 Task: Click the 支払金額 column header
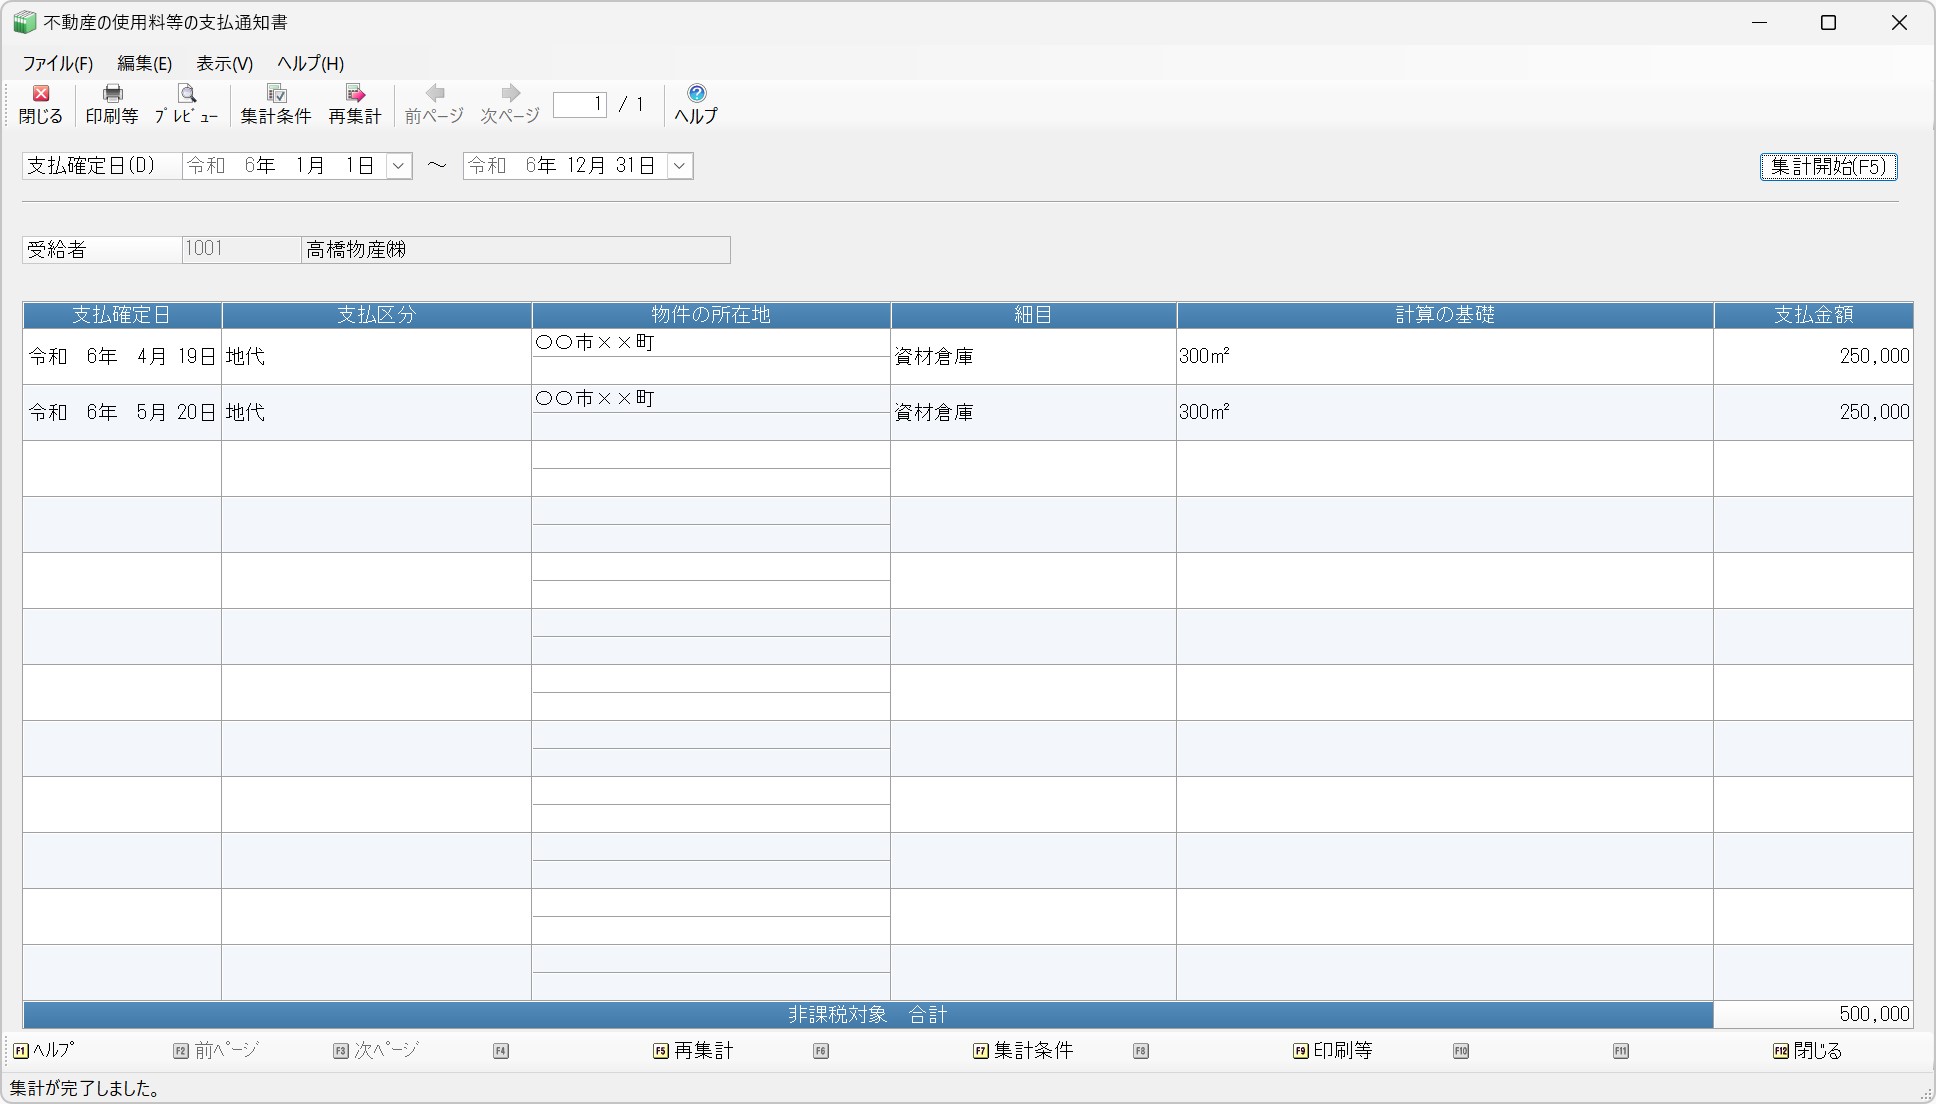pos(1813,315)
